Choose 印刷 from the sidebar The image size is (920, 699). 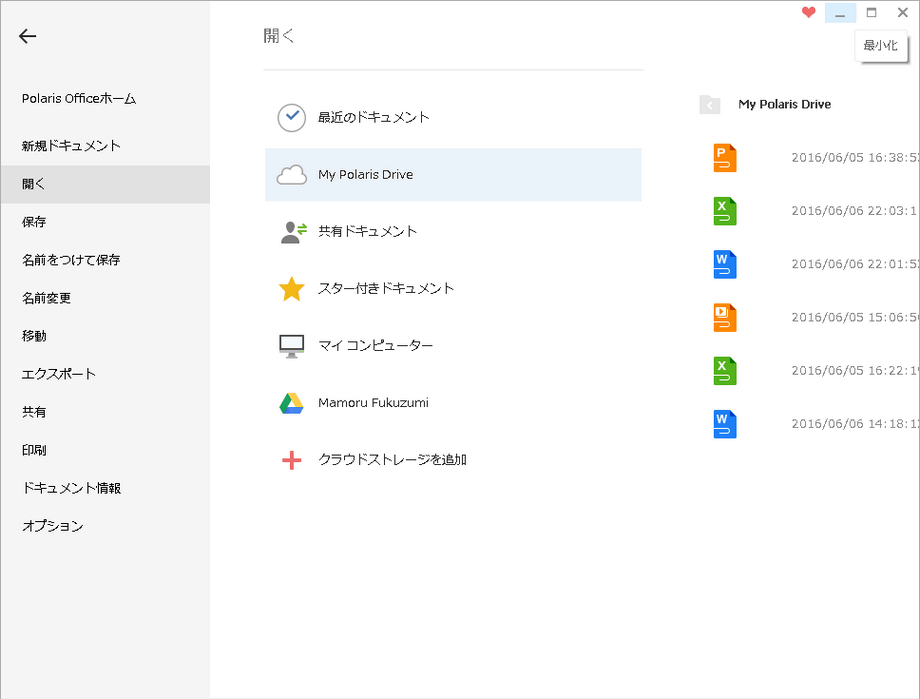[x=106, y=450]
